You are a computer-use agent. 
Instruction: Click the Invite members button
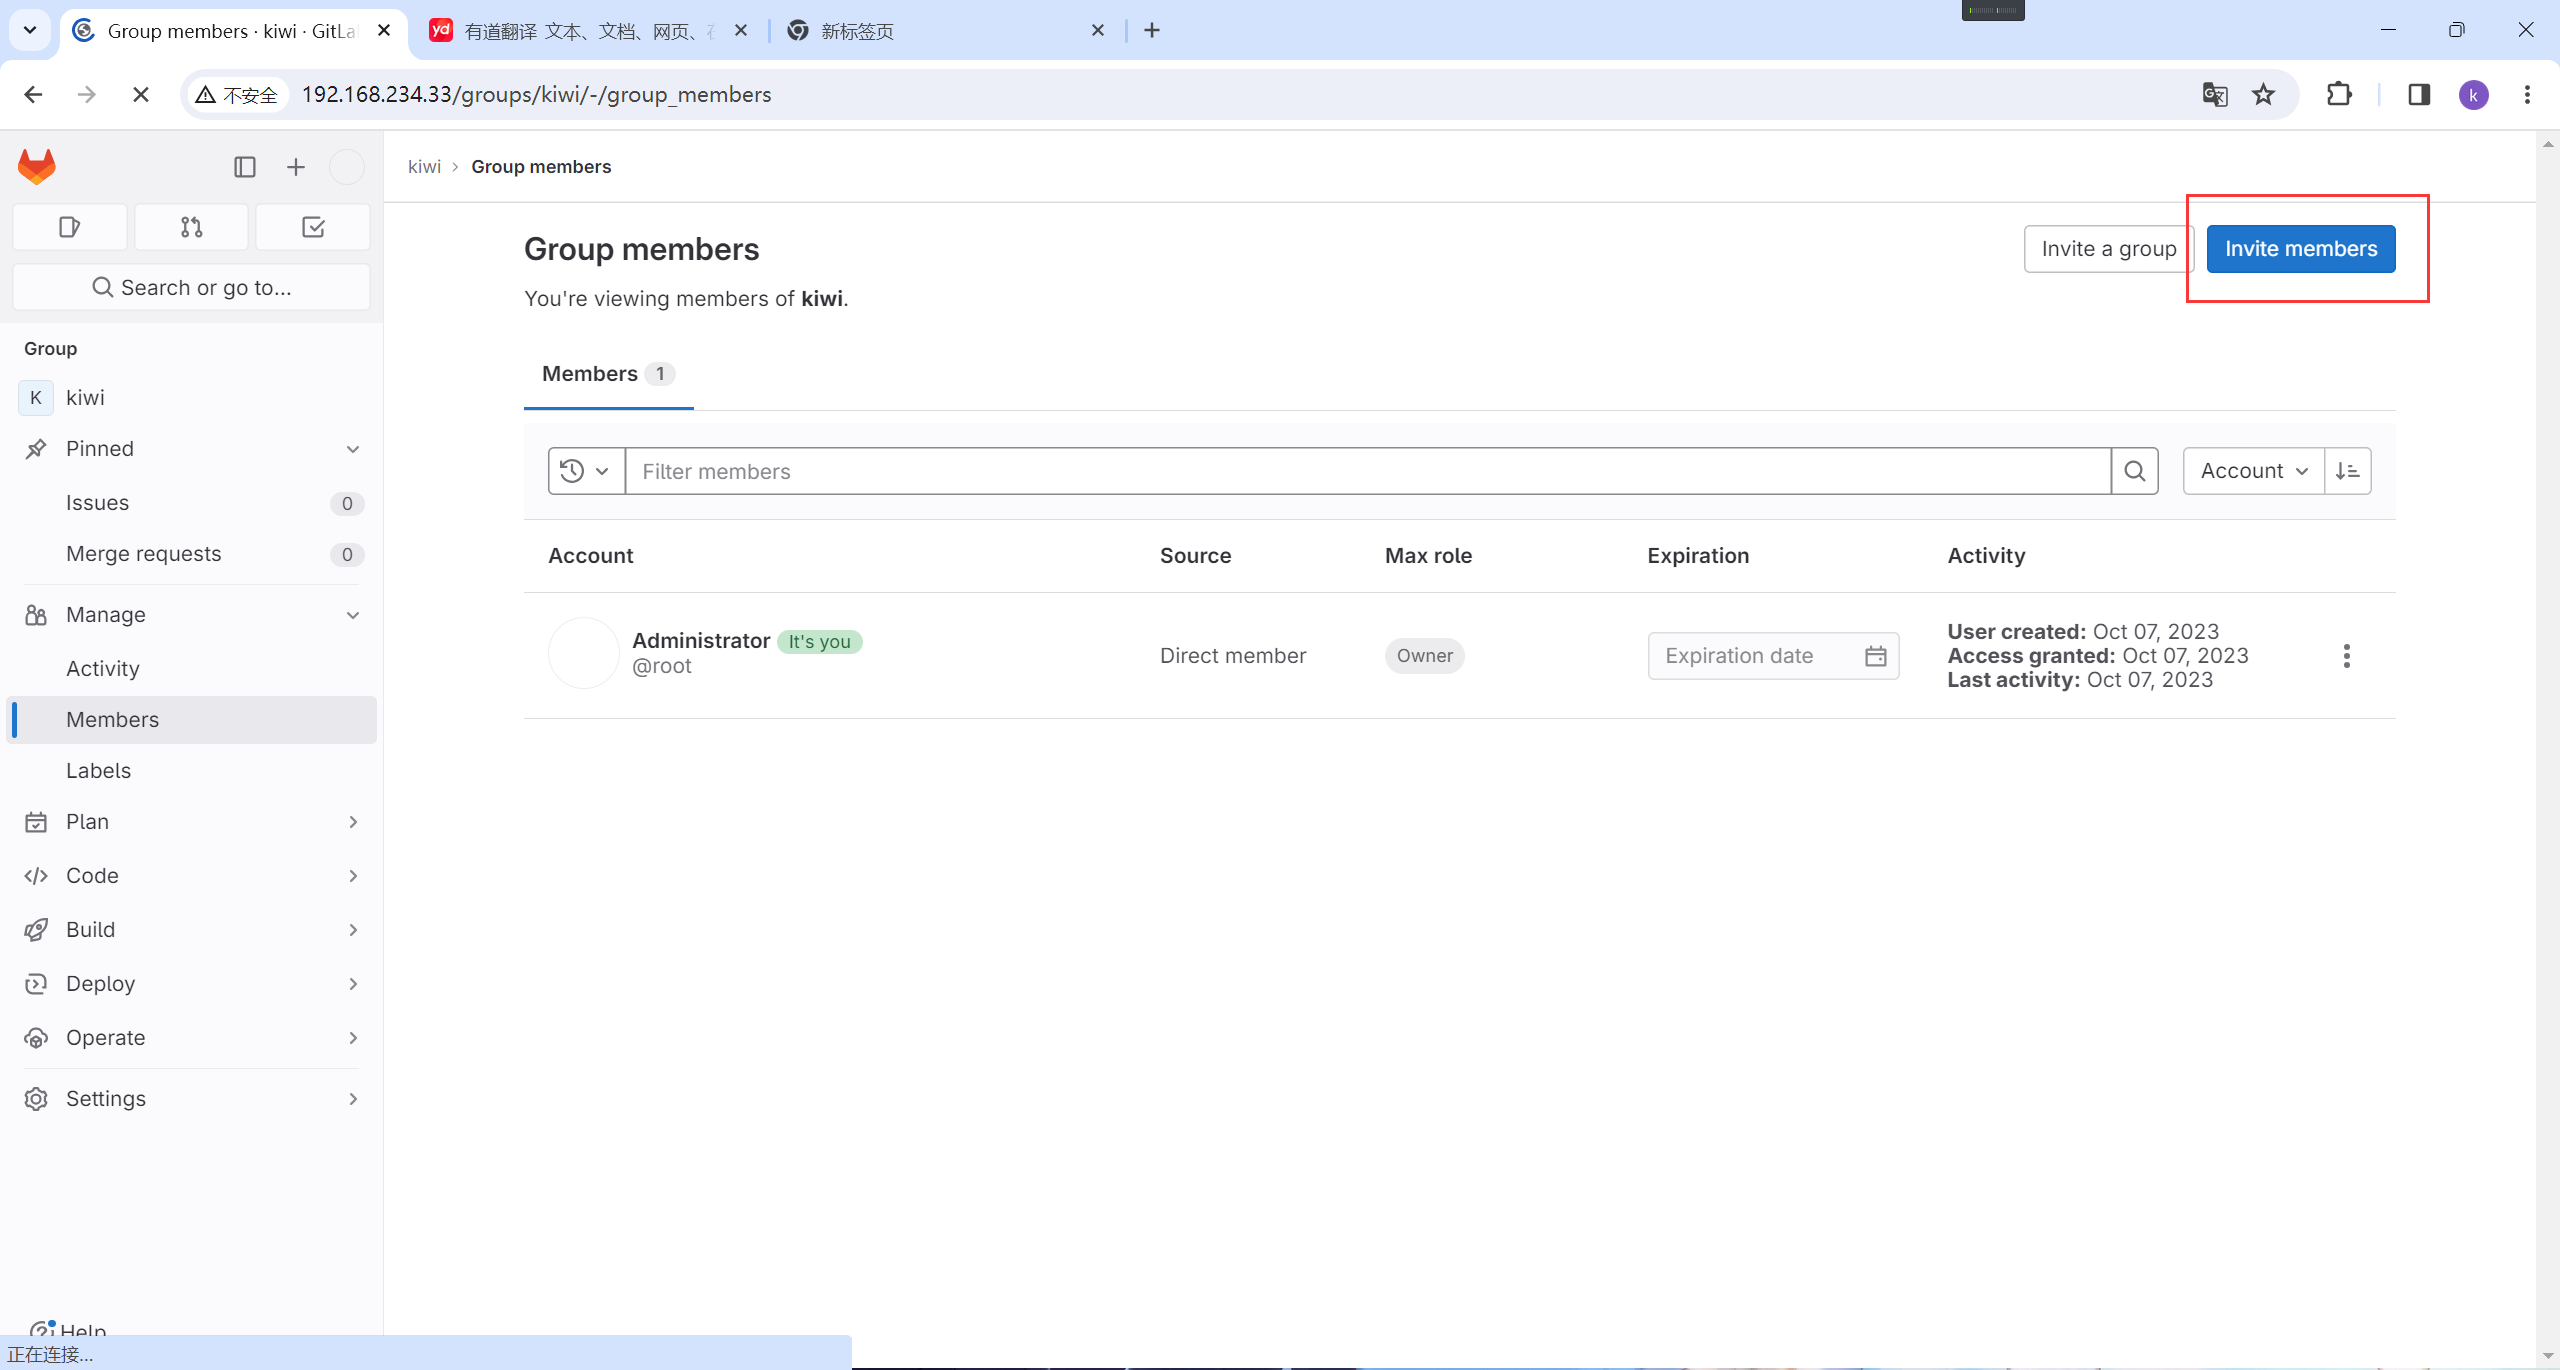(2300, 249)
